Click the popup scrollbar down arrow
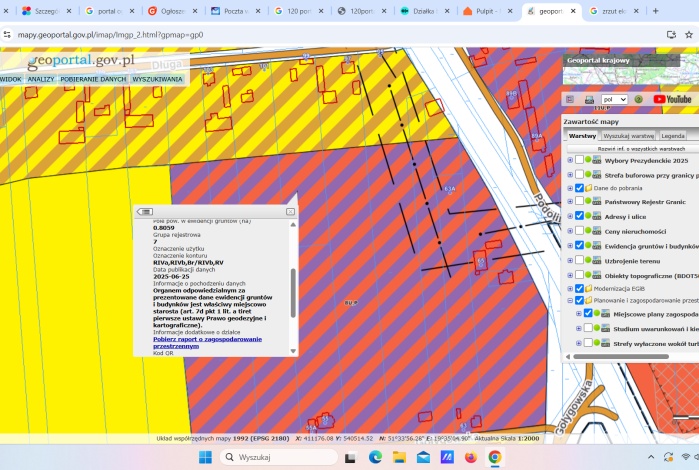Viewport: 699px width, 470px height. click(293, 351)
